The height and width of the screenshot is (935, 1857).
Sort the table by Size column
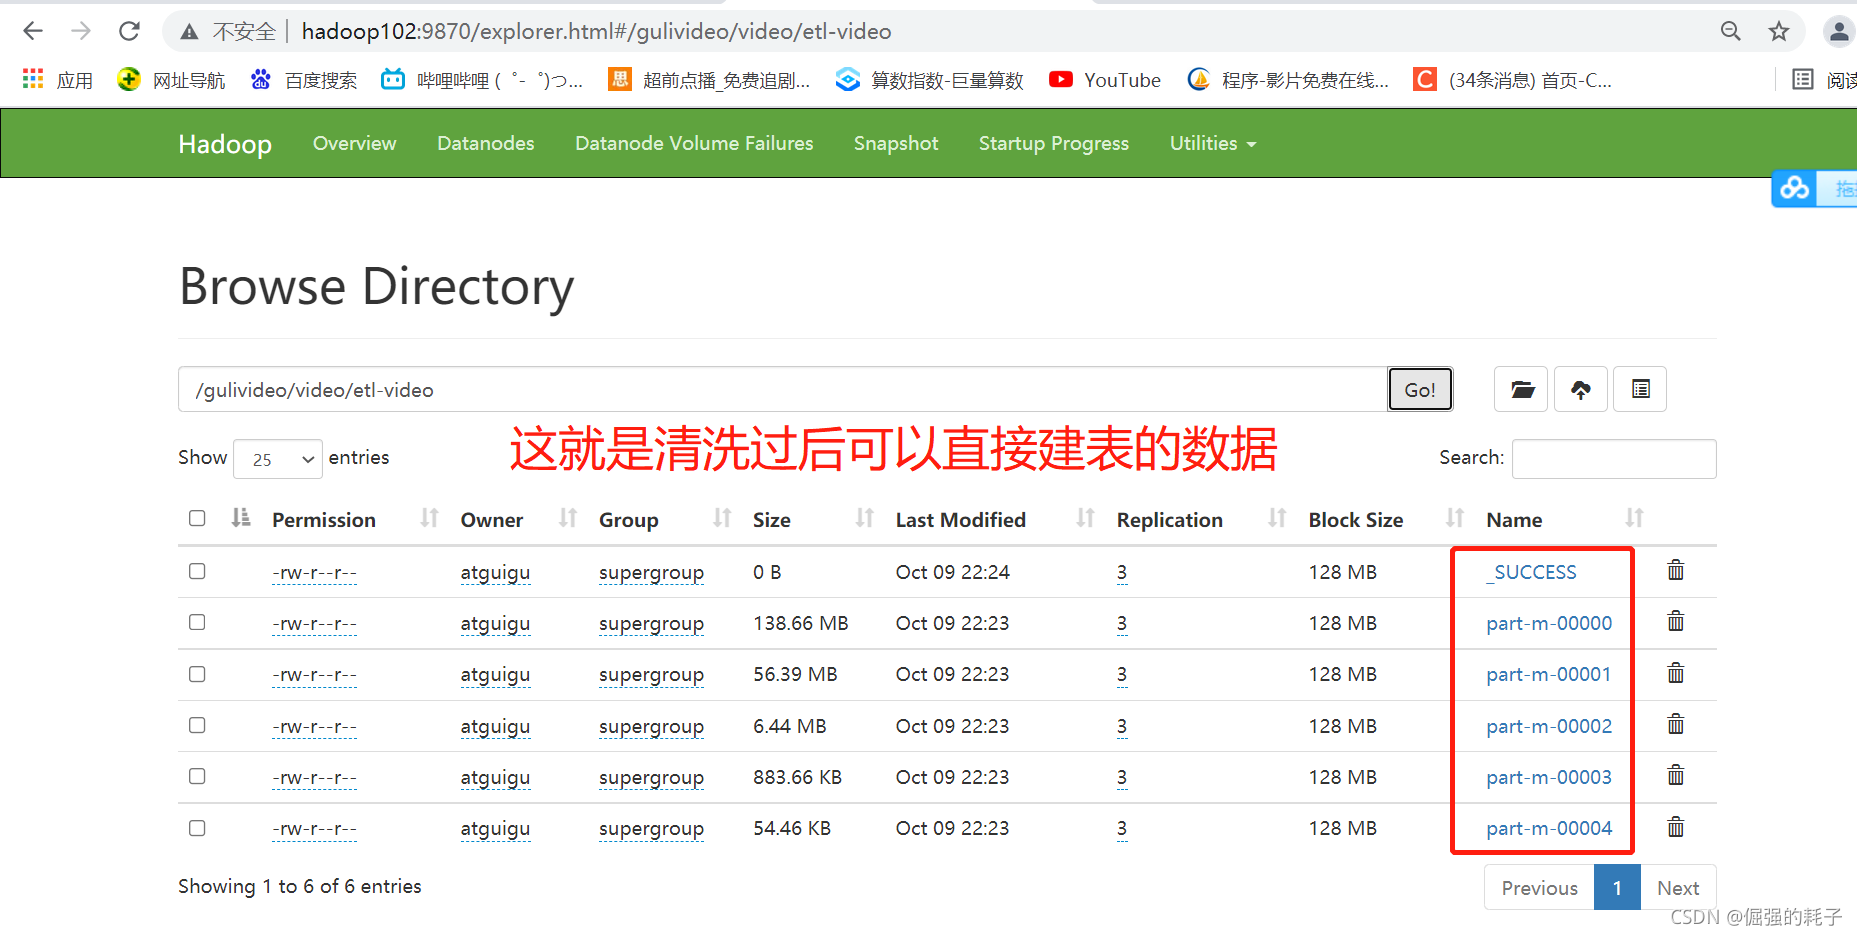tap(772, 520)
